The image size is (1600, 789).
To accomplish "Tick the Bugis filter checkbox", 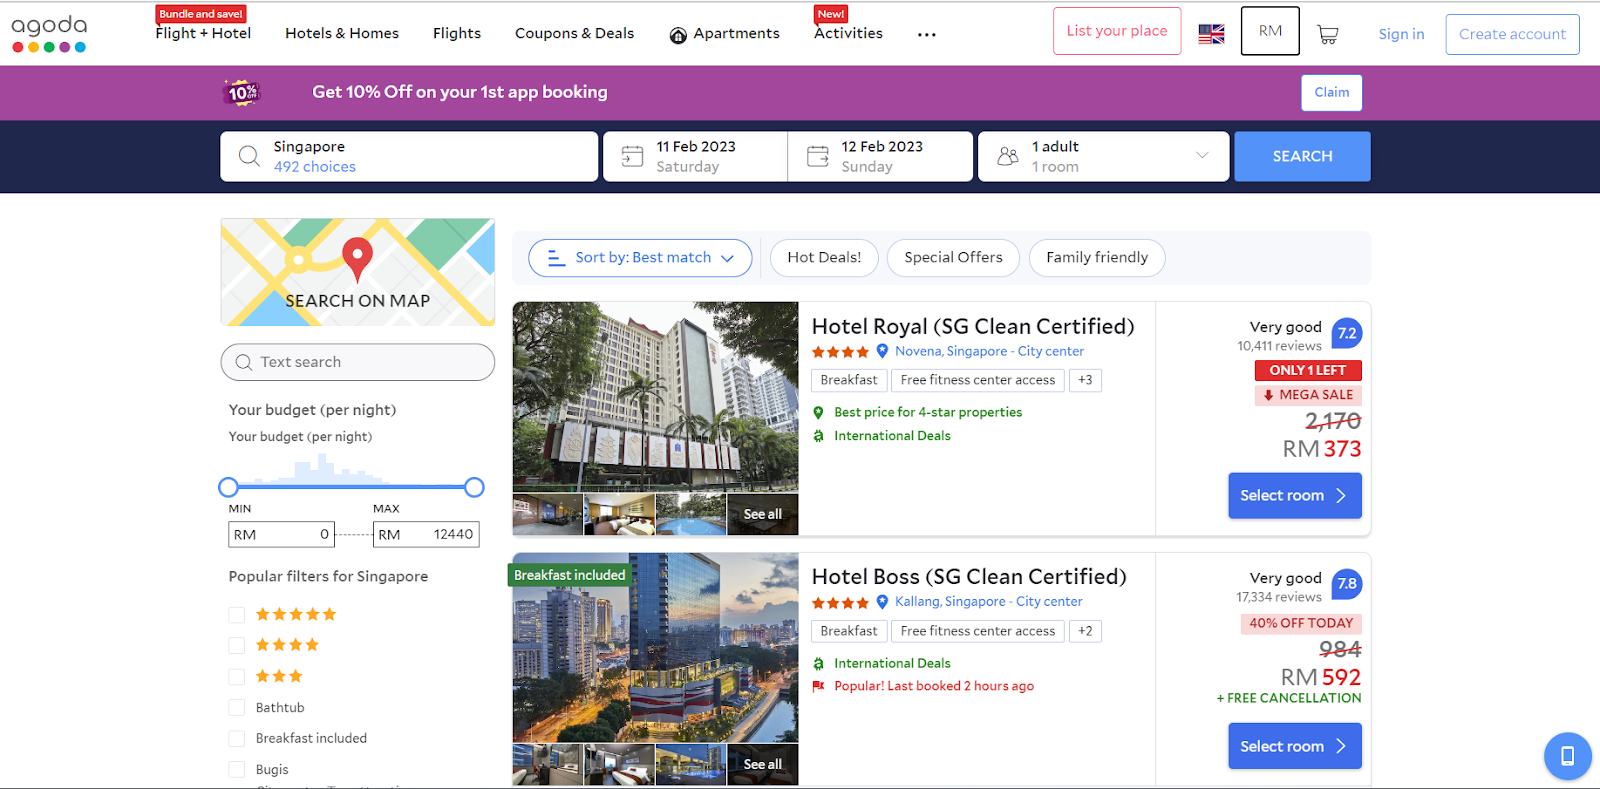I will 237,770.
